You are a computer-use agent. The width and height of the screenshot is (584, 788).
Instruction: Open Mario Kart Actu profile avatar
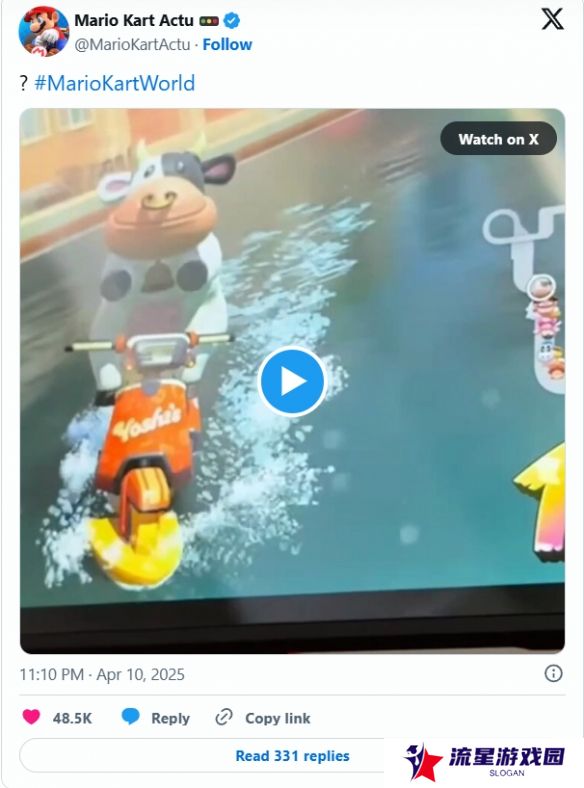(x=44, y=32)
